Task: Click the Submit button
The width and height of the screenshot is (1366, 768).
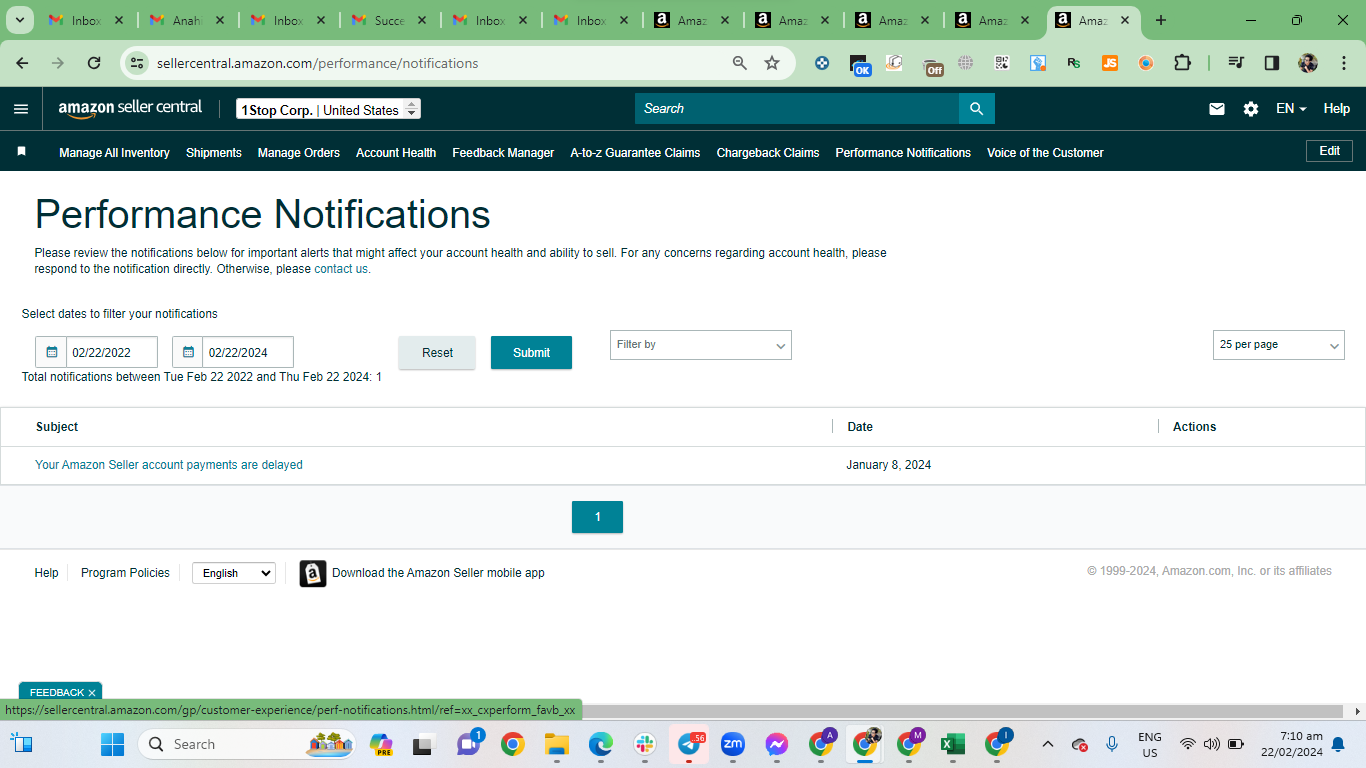Action: pyautogui.click(x=531, y=352)
